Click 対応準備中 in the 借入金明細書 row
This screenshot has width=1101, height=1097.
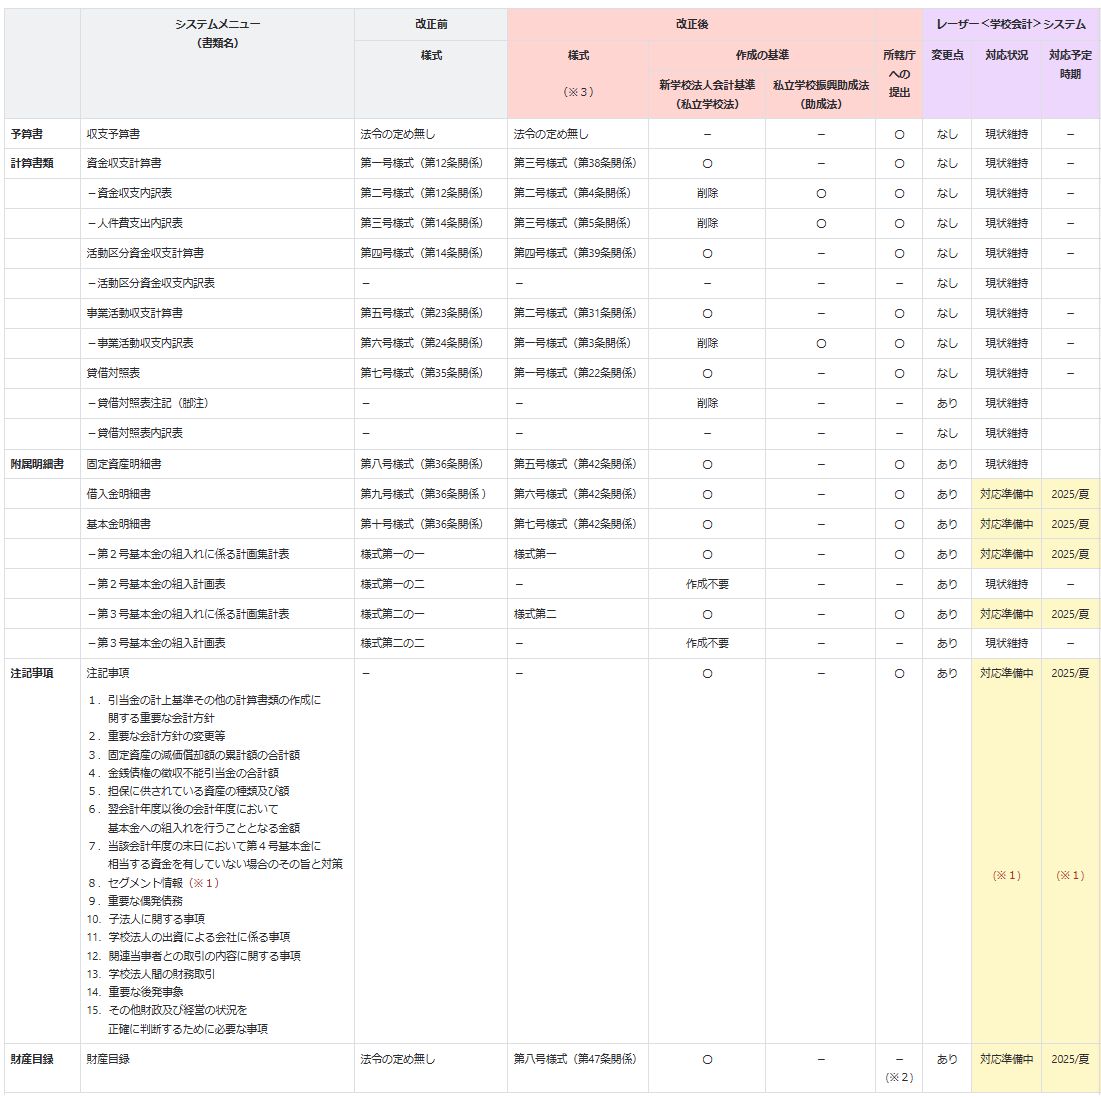(x=1006, y=494)
